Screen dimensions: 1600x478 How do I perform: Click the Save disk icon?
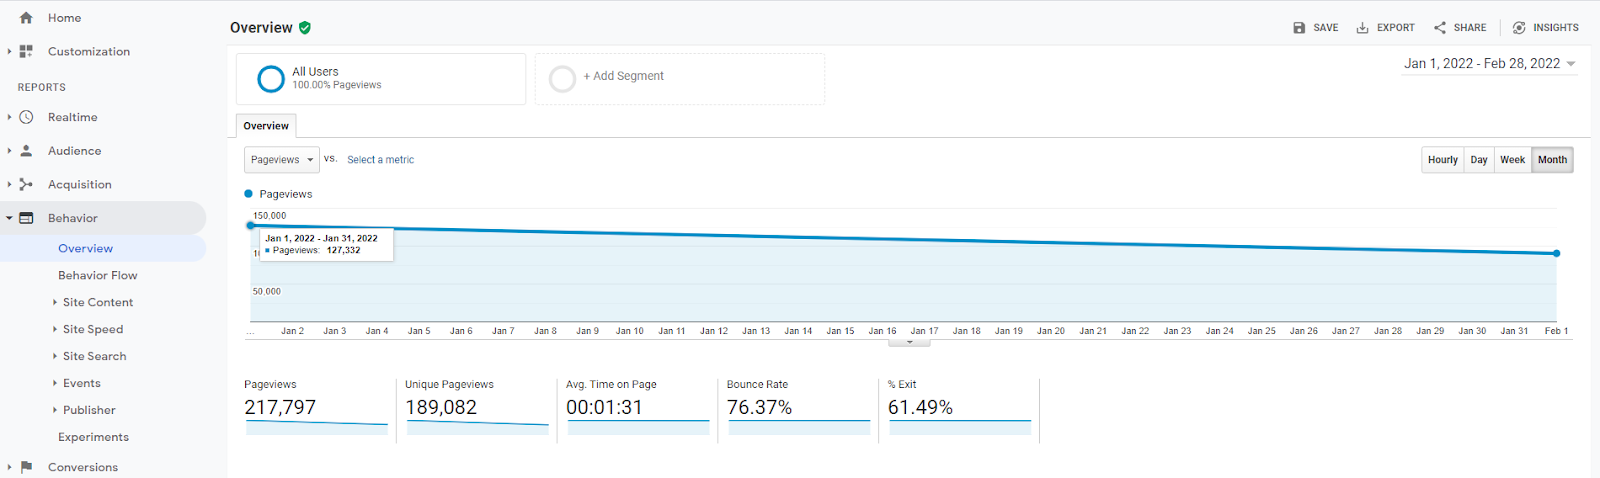click(x=1299, y=28)
